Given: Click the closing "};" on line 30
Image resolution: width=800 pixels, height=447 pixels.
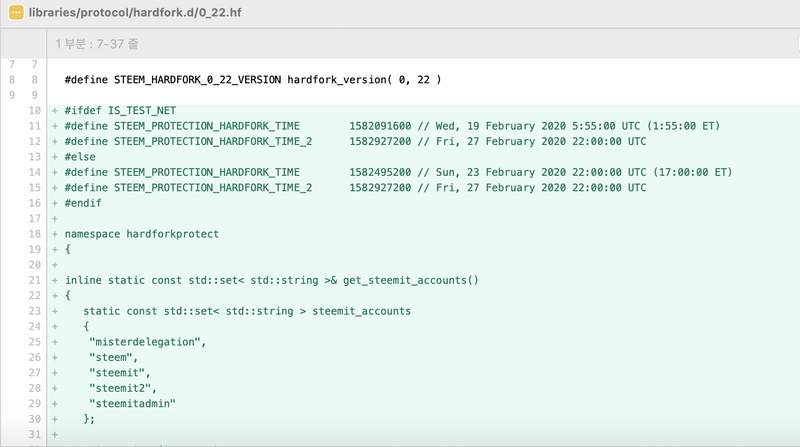Looking at the screenshot, I should (x=89, y=419).
